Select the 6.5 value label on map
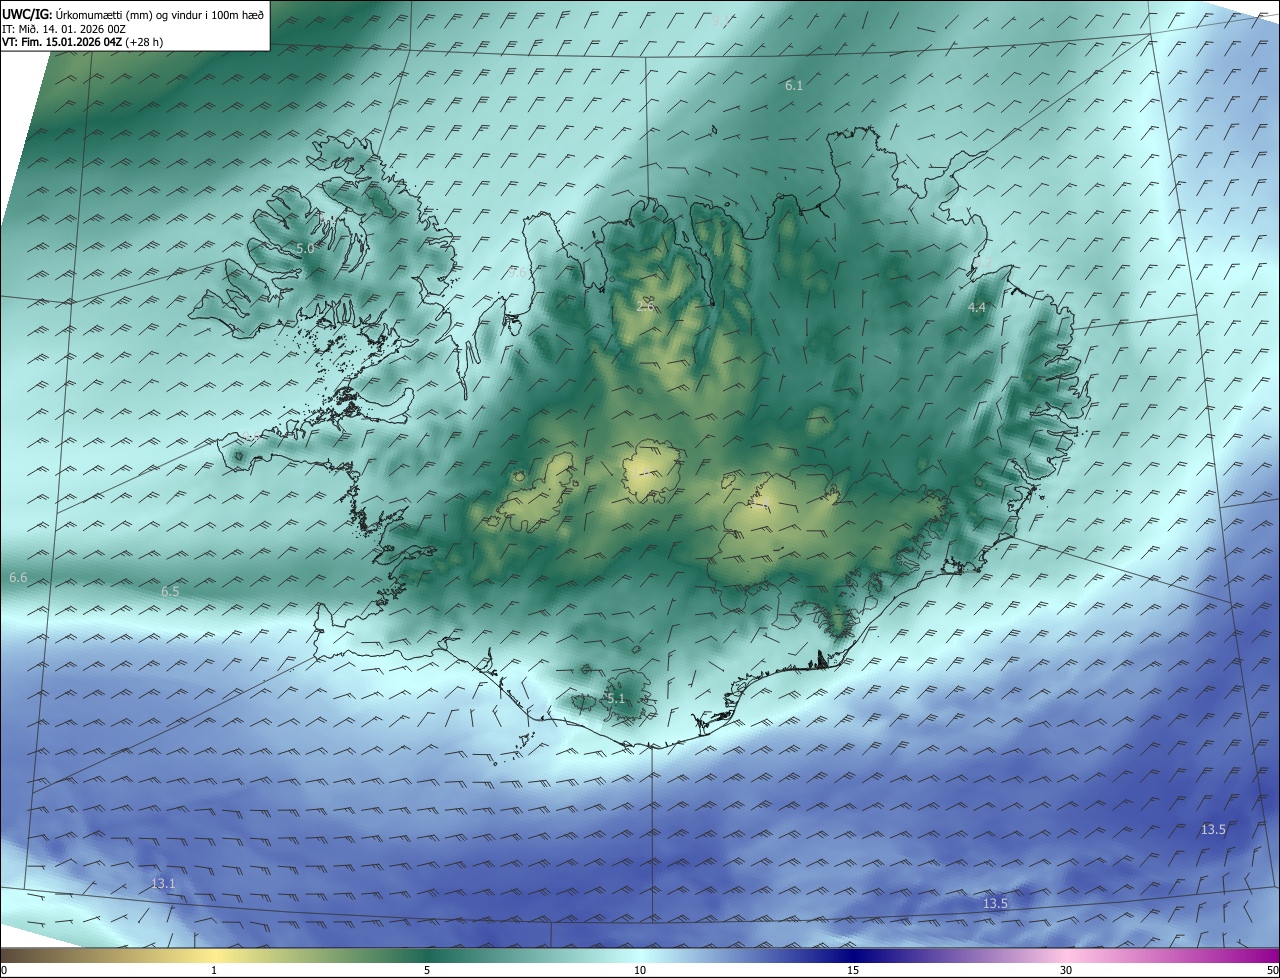The image size is (1280, 978). coord(170,592)
